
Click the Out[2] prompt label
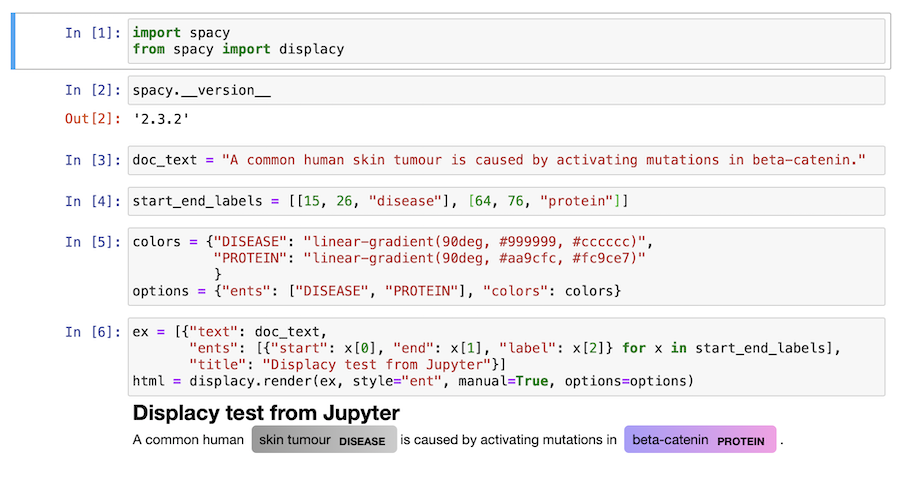pyautogui.click(x=93, y=119)
